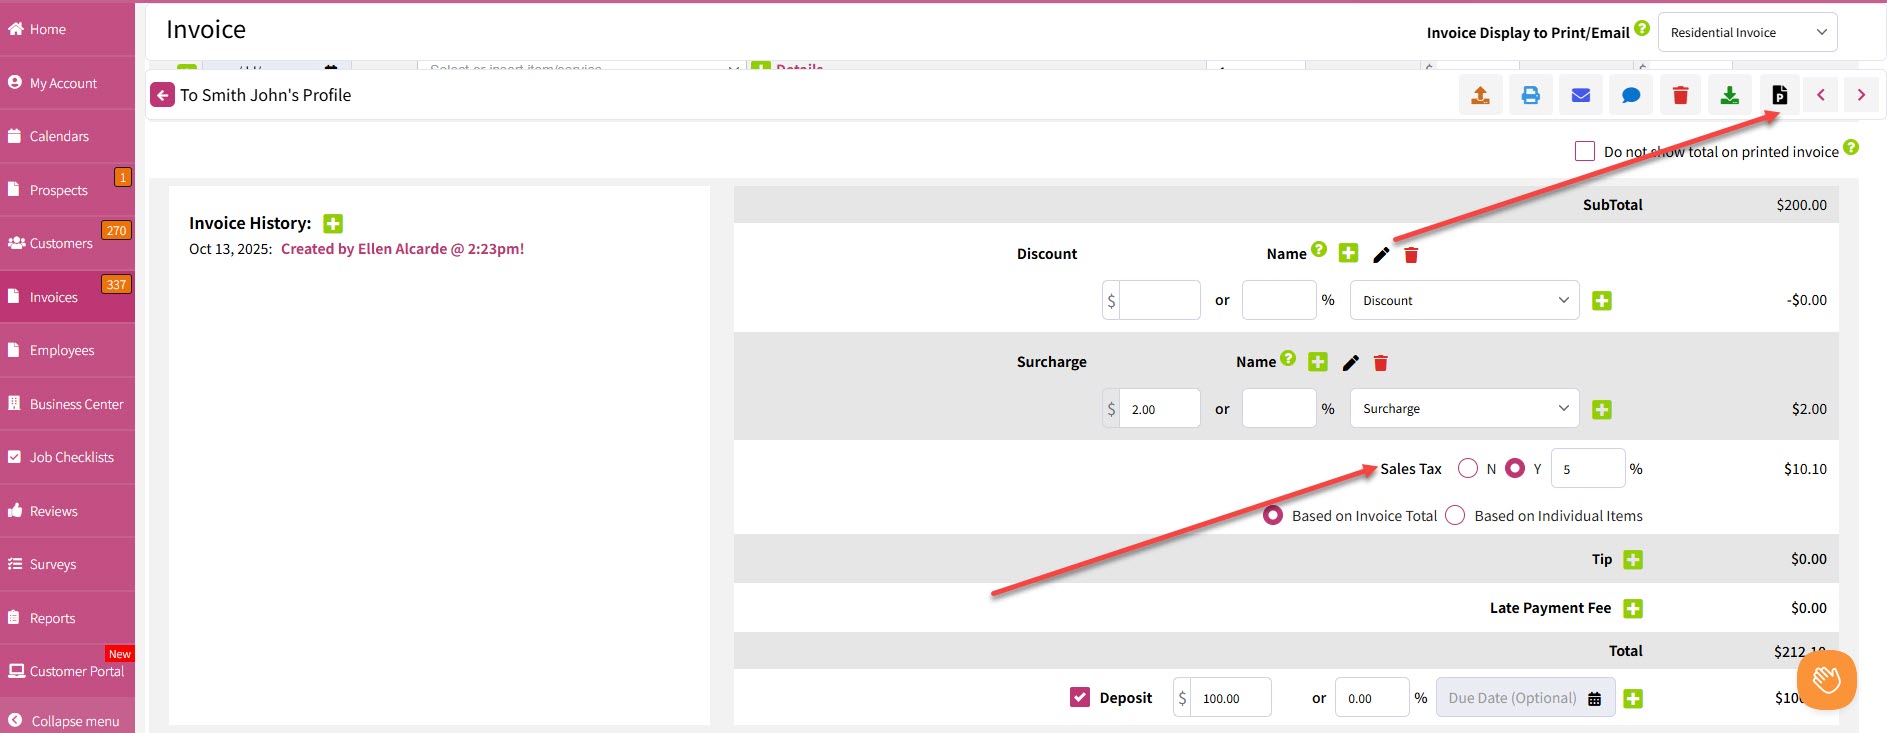
Task: Go to next invoice with right chevron
Action: coord(1861,95)
